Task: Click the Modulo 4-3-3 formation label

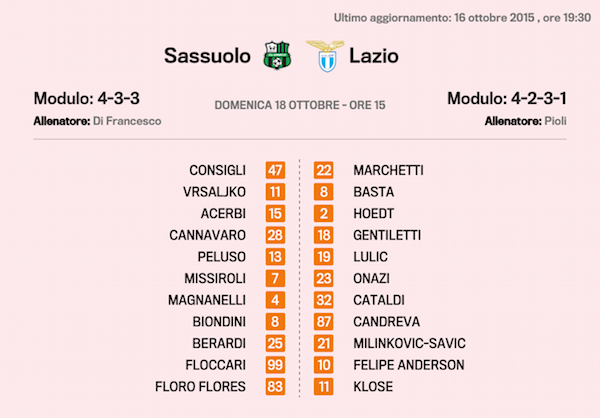Action: tap(87, 99)
